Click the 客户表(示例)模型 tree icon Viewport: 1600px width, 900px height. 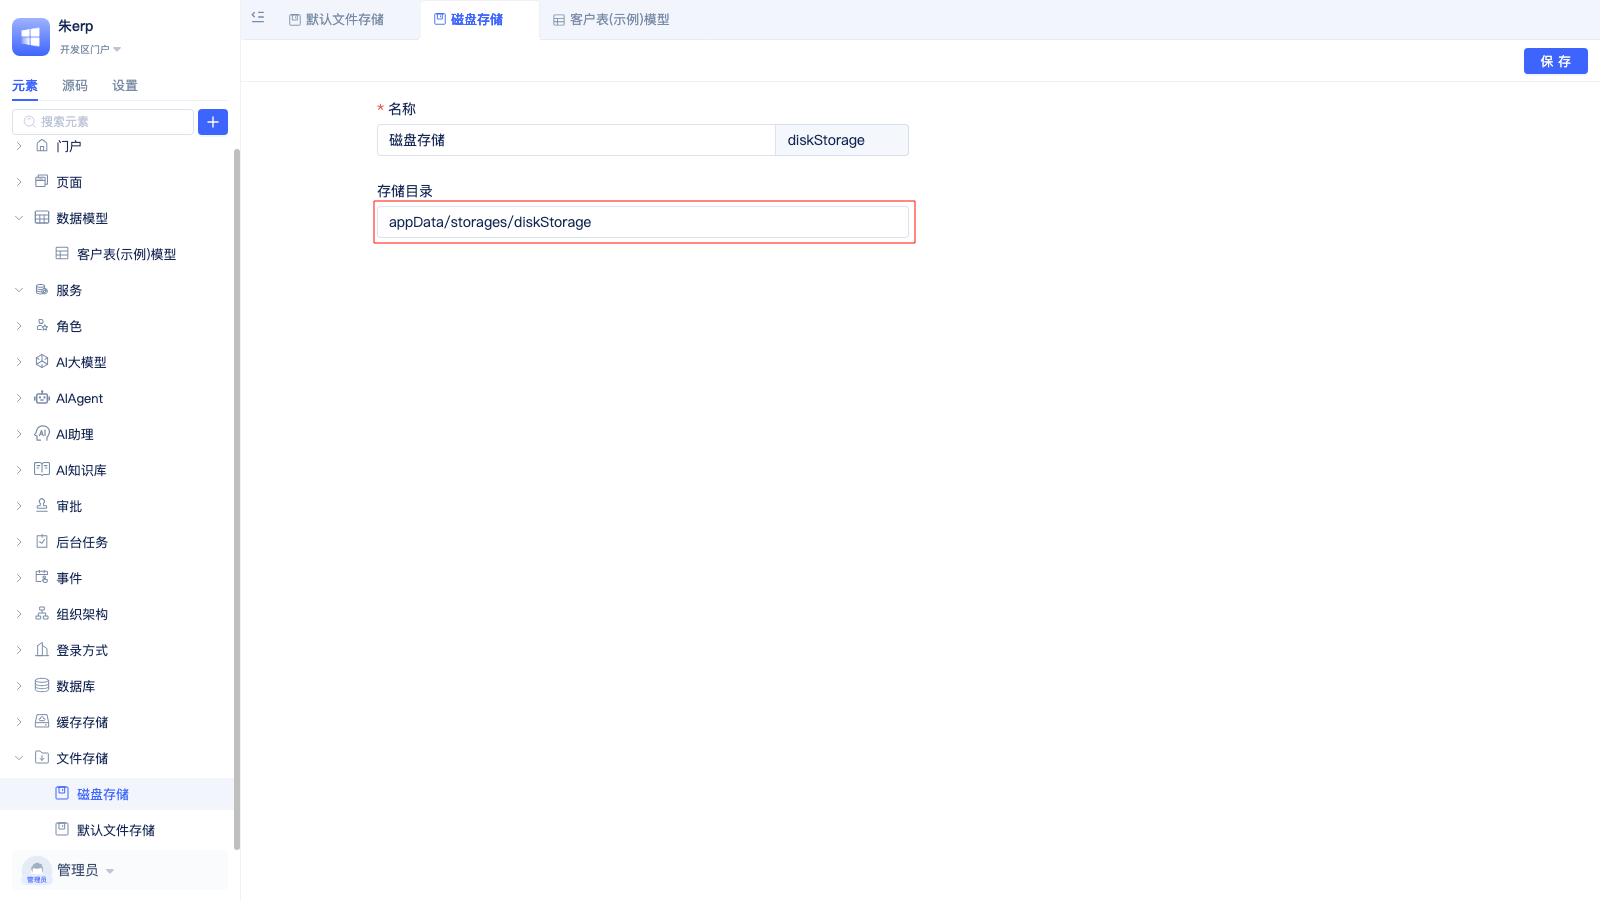(62, 254)
